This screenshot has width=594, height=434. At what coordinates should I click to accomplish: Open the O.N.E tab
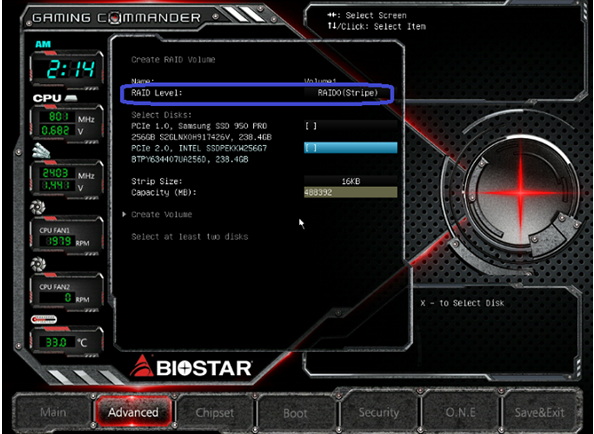point(461,412)
